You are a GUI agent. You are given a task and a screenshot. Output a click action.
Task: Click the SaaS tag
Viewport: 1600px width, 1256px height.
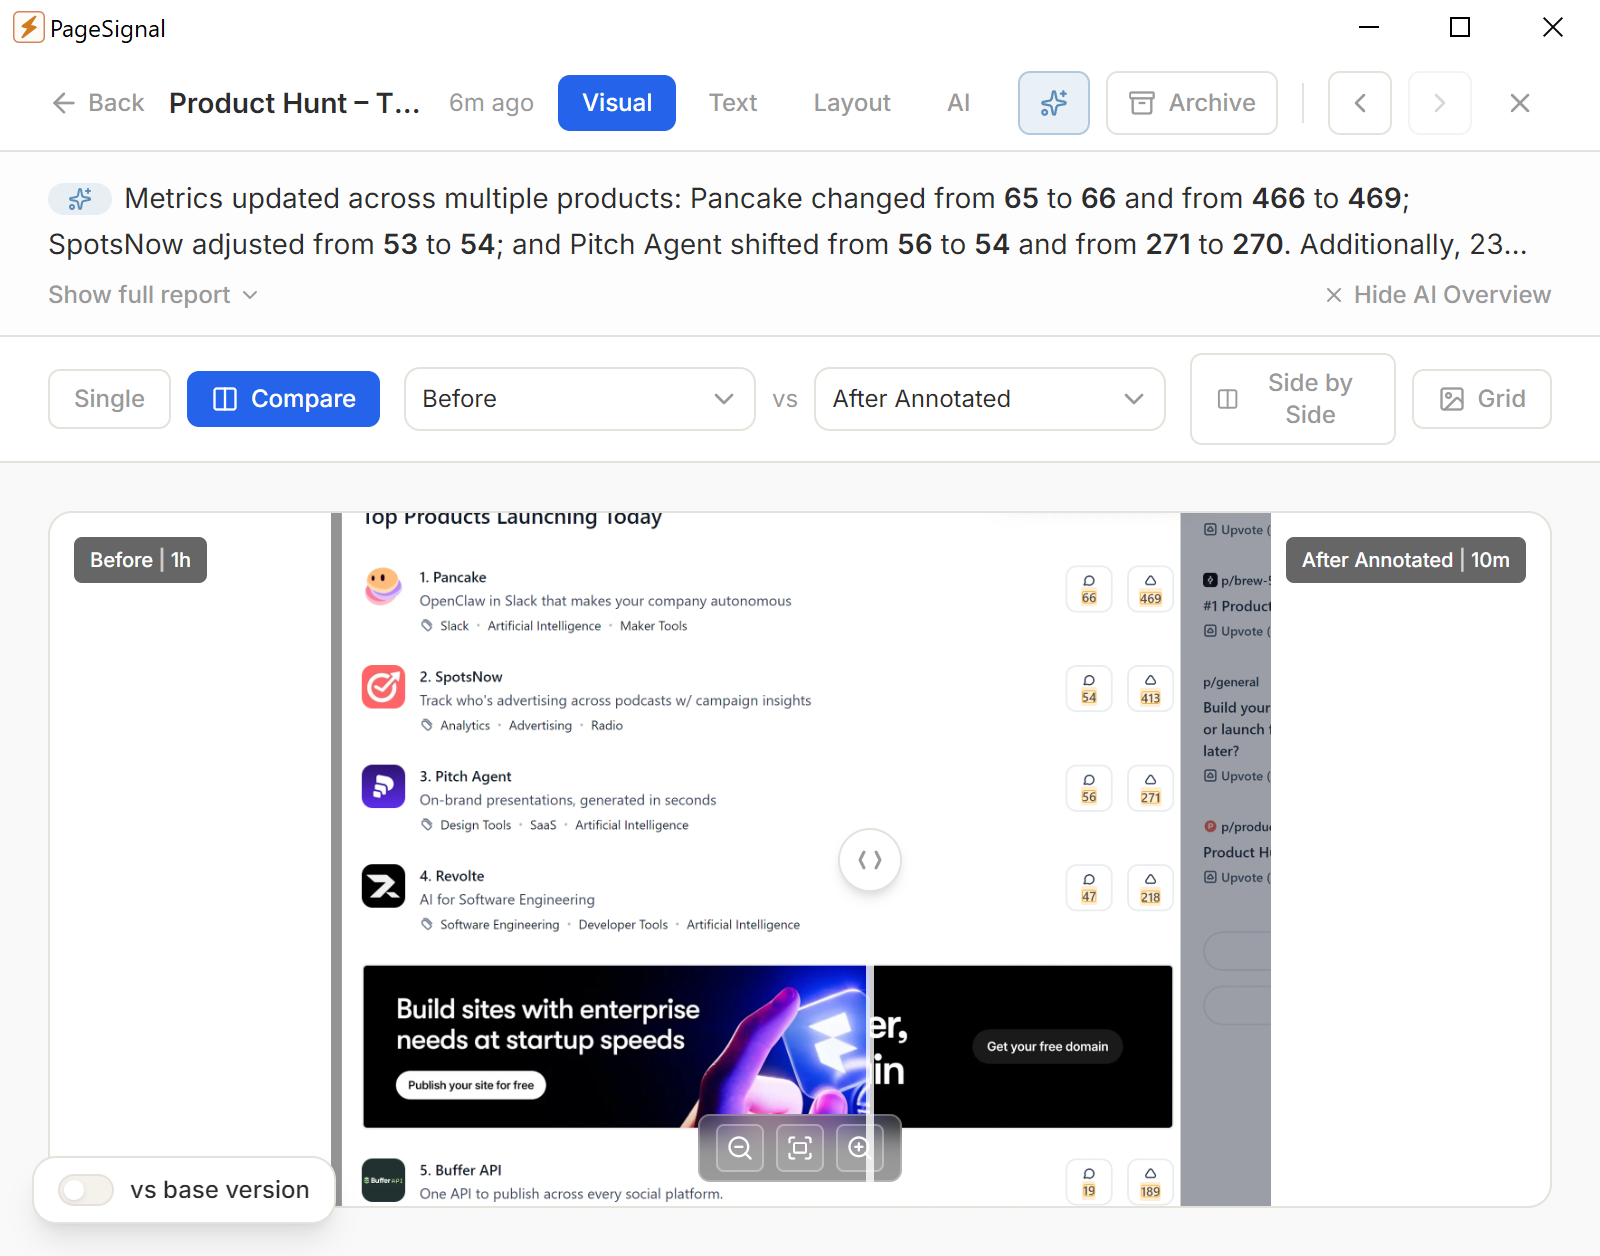pyautogui.click(x=543, y=825)
